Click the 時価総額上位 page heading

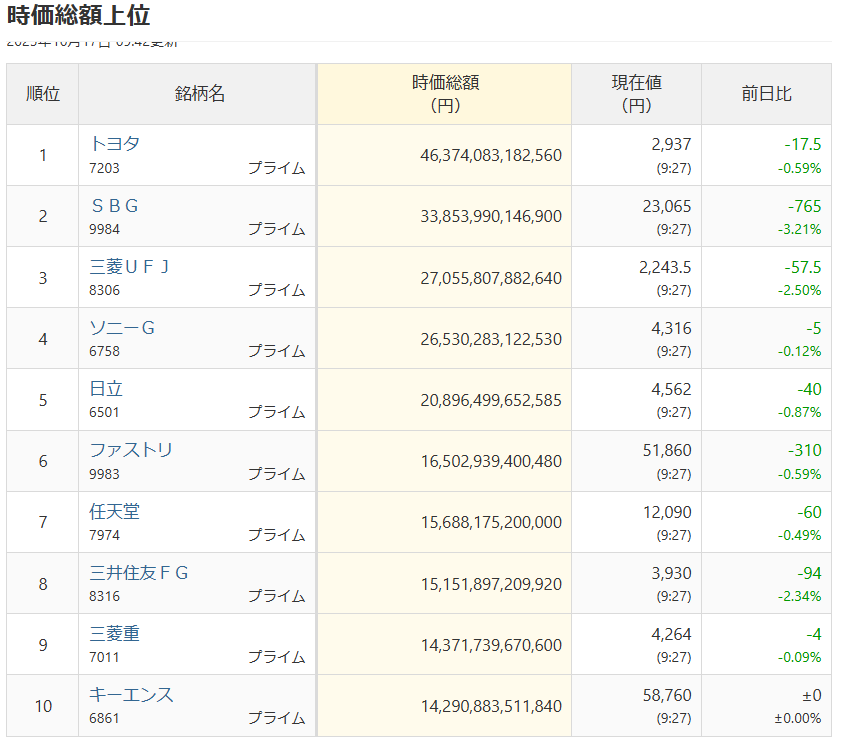tap(79, 16)
